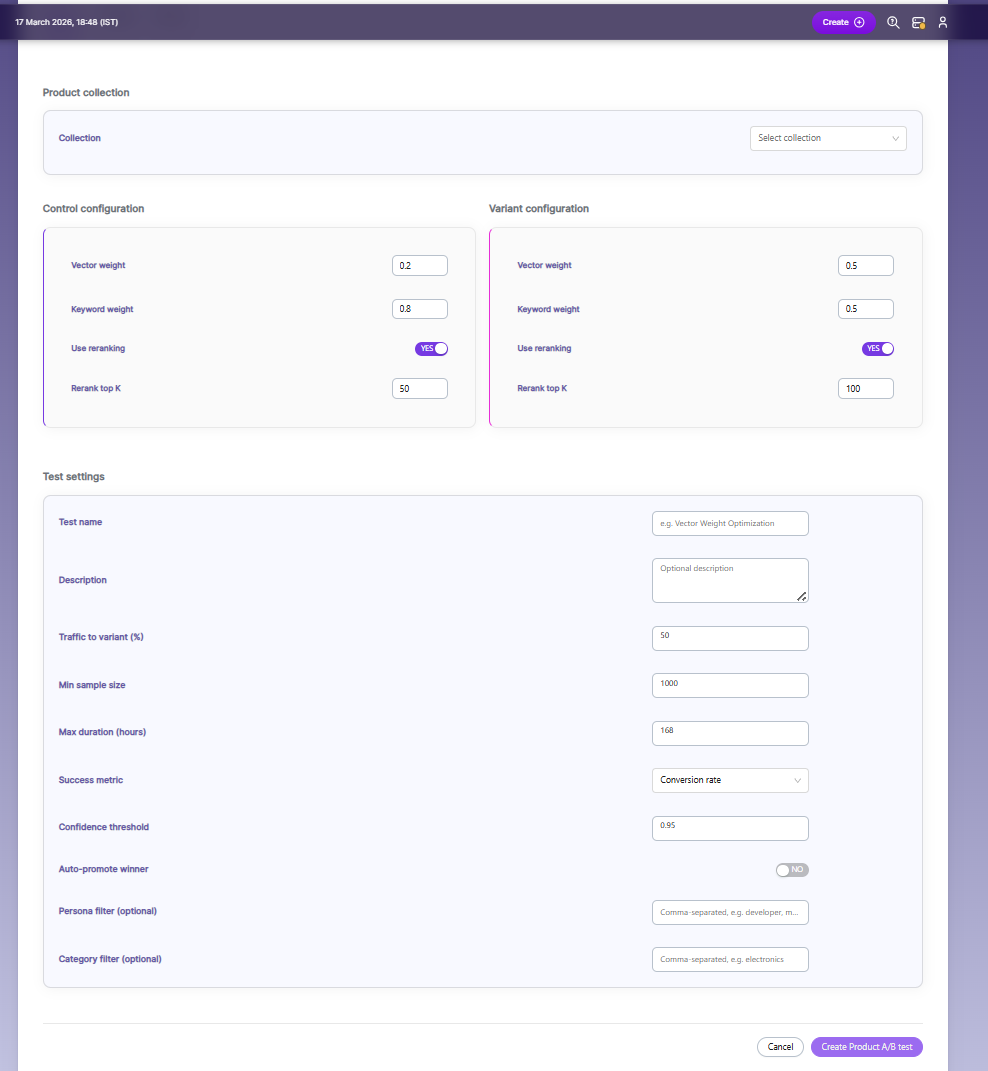
Task: Edit Variant Vector weight field
Action: point(865,266)
